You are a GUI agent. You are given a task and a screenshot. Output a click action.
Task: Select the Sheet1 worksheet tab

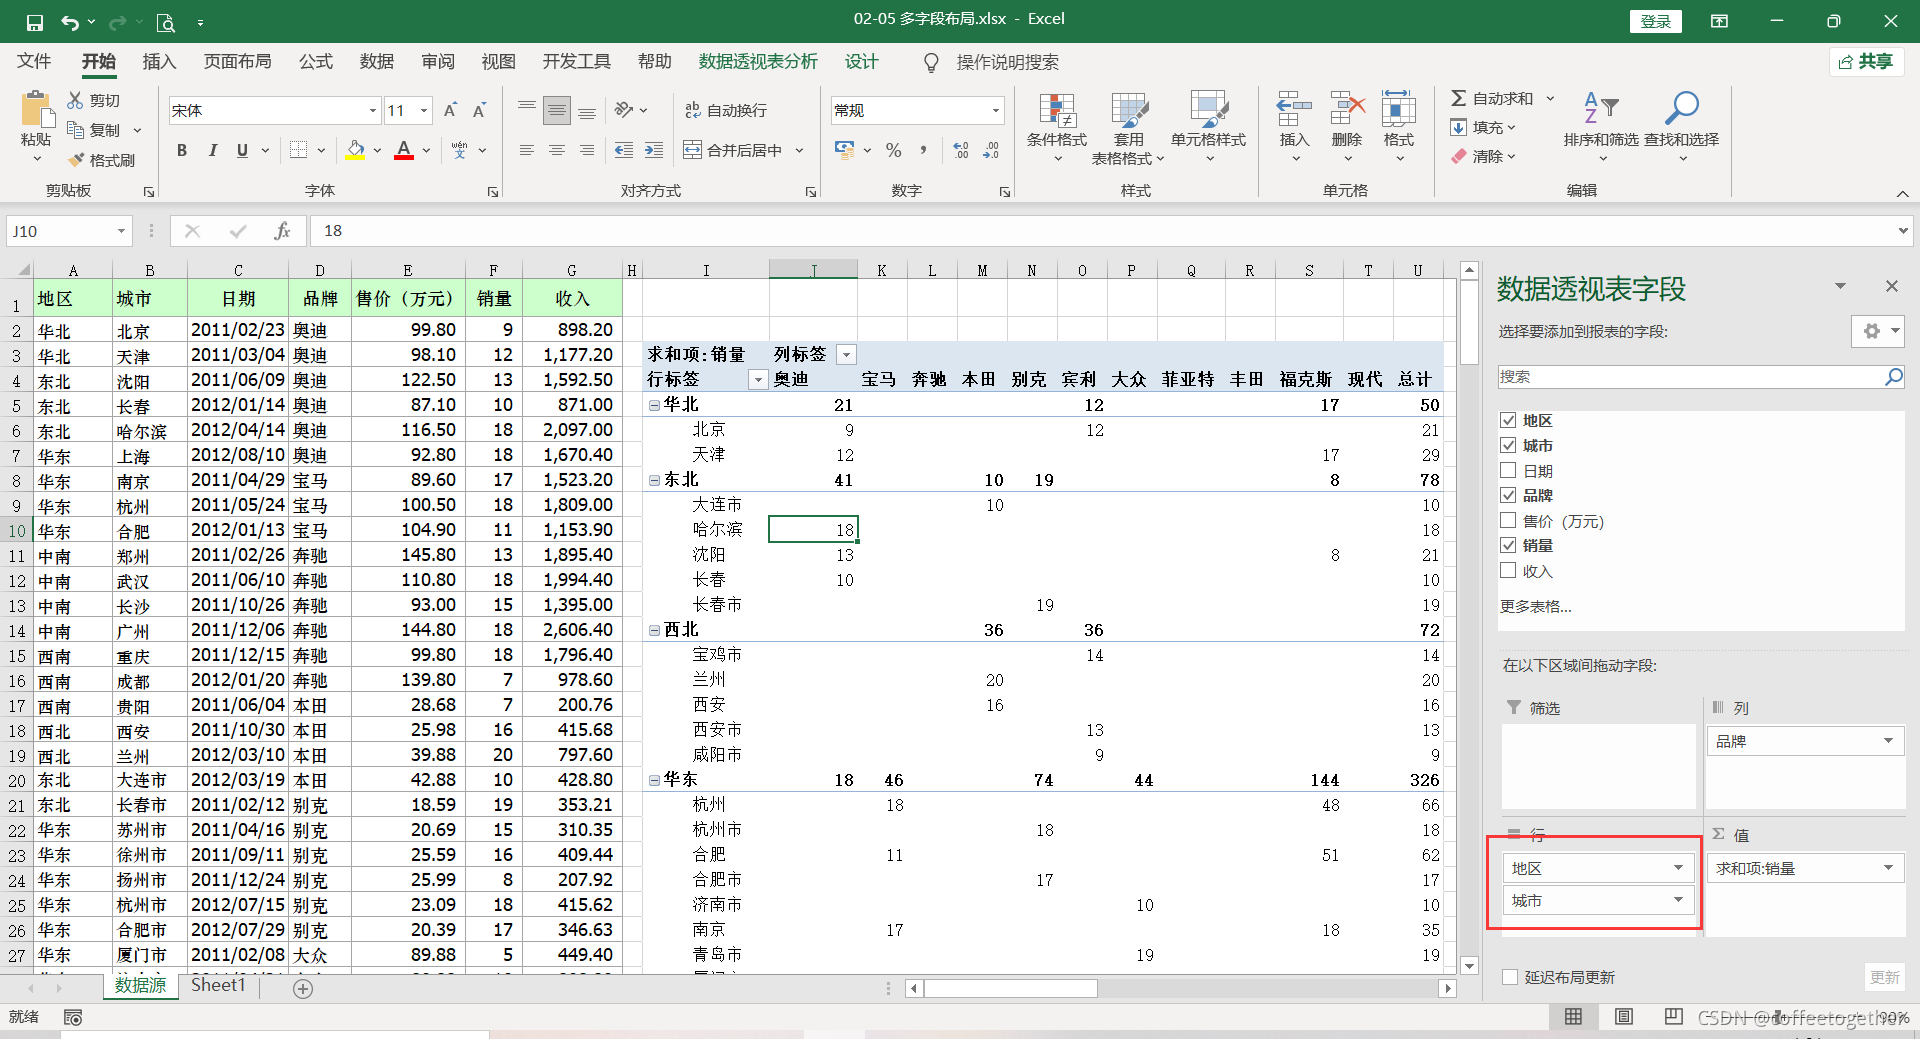tap(218, 985)
